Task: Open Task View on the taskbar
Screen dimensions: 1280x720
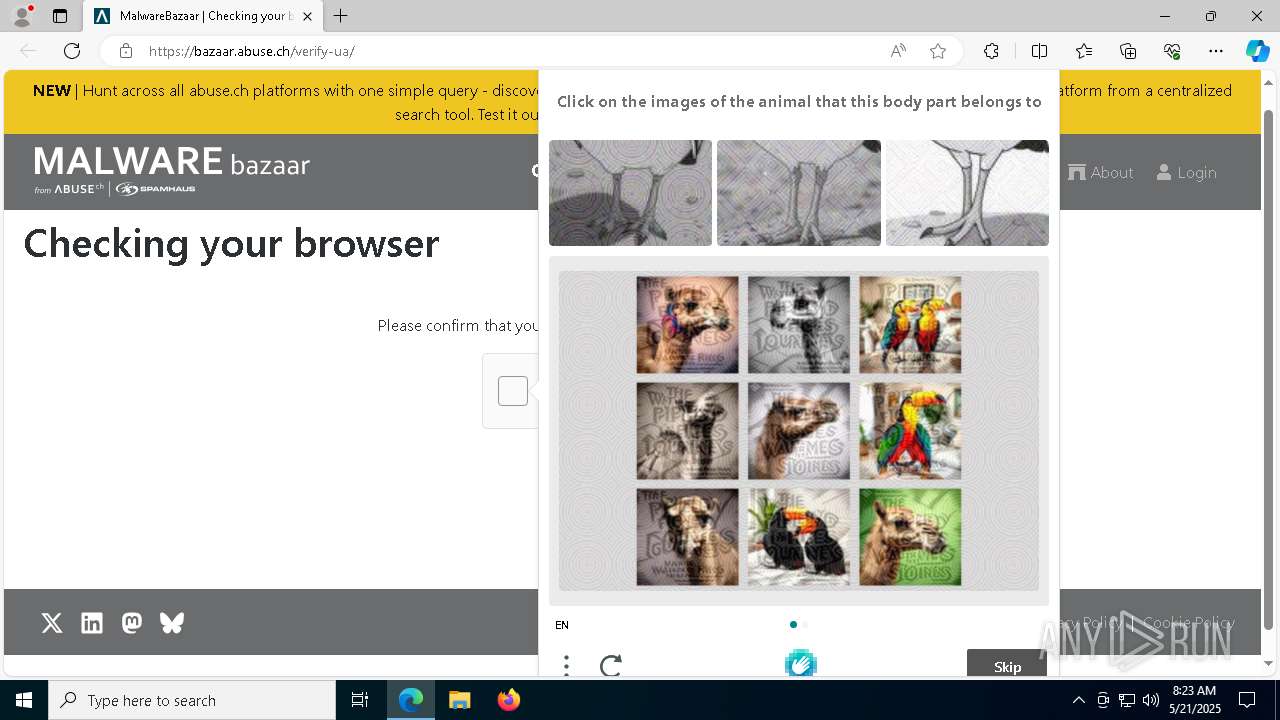Action: [360, 700]
